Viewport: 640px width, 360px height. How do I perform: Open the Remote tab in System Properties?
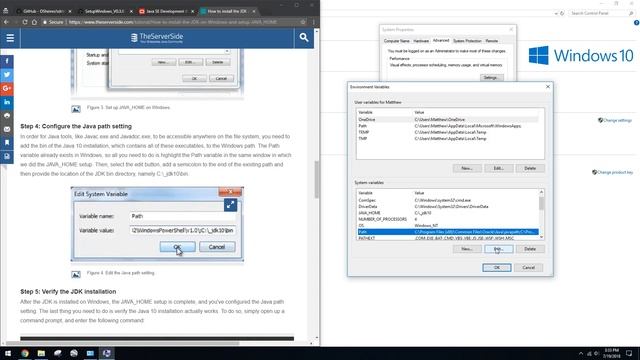click(491, 41)
